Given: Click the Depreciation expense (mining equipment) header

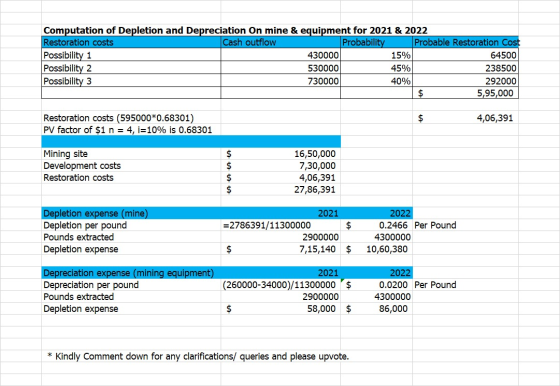Looking at the screenshot, I should (x=129, y=273).
